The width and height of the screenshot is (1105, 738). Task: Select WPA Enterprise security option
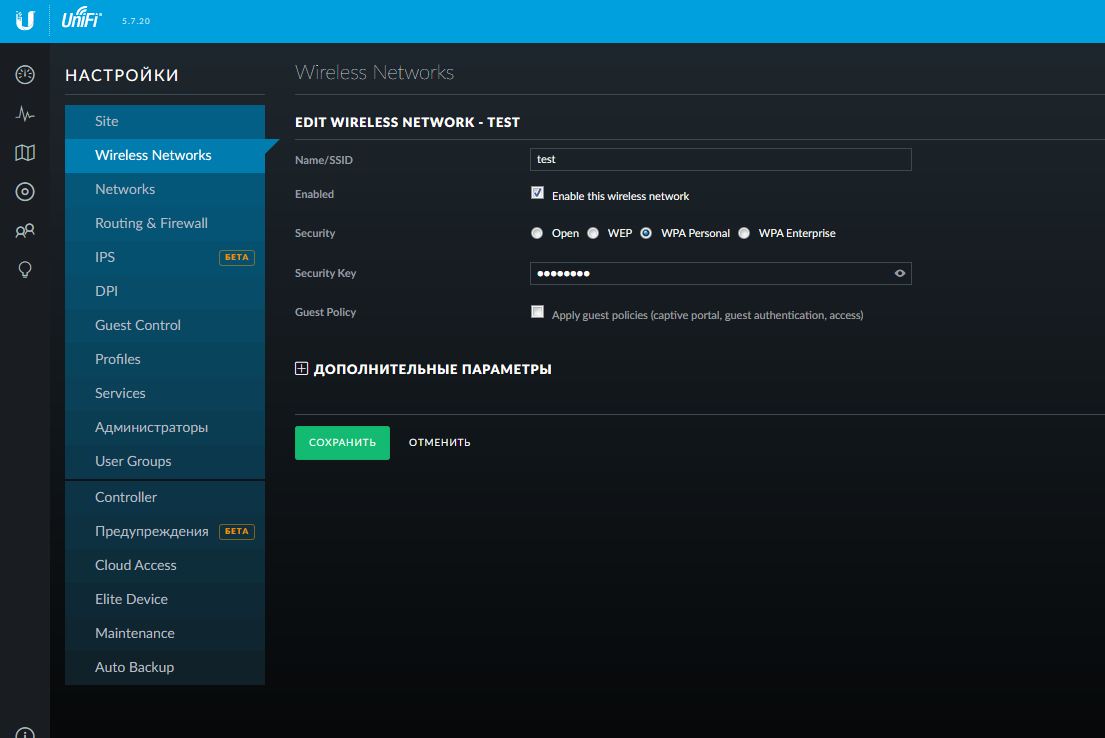743,233
